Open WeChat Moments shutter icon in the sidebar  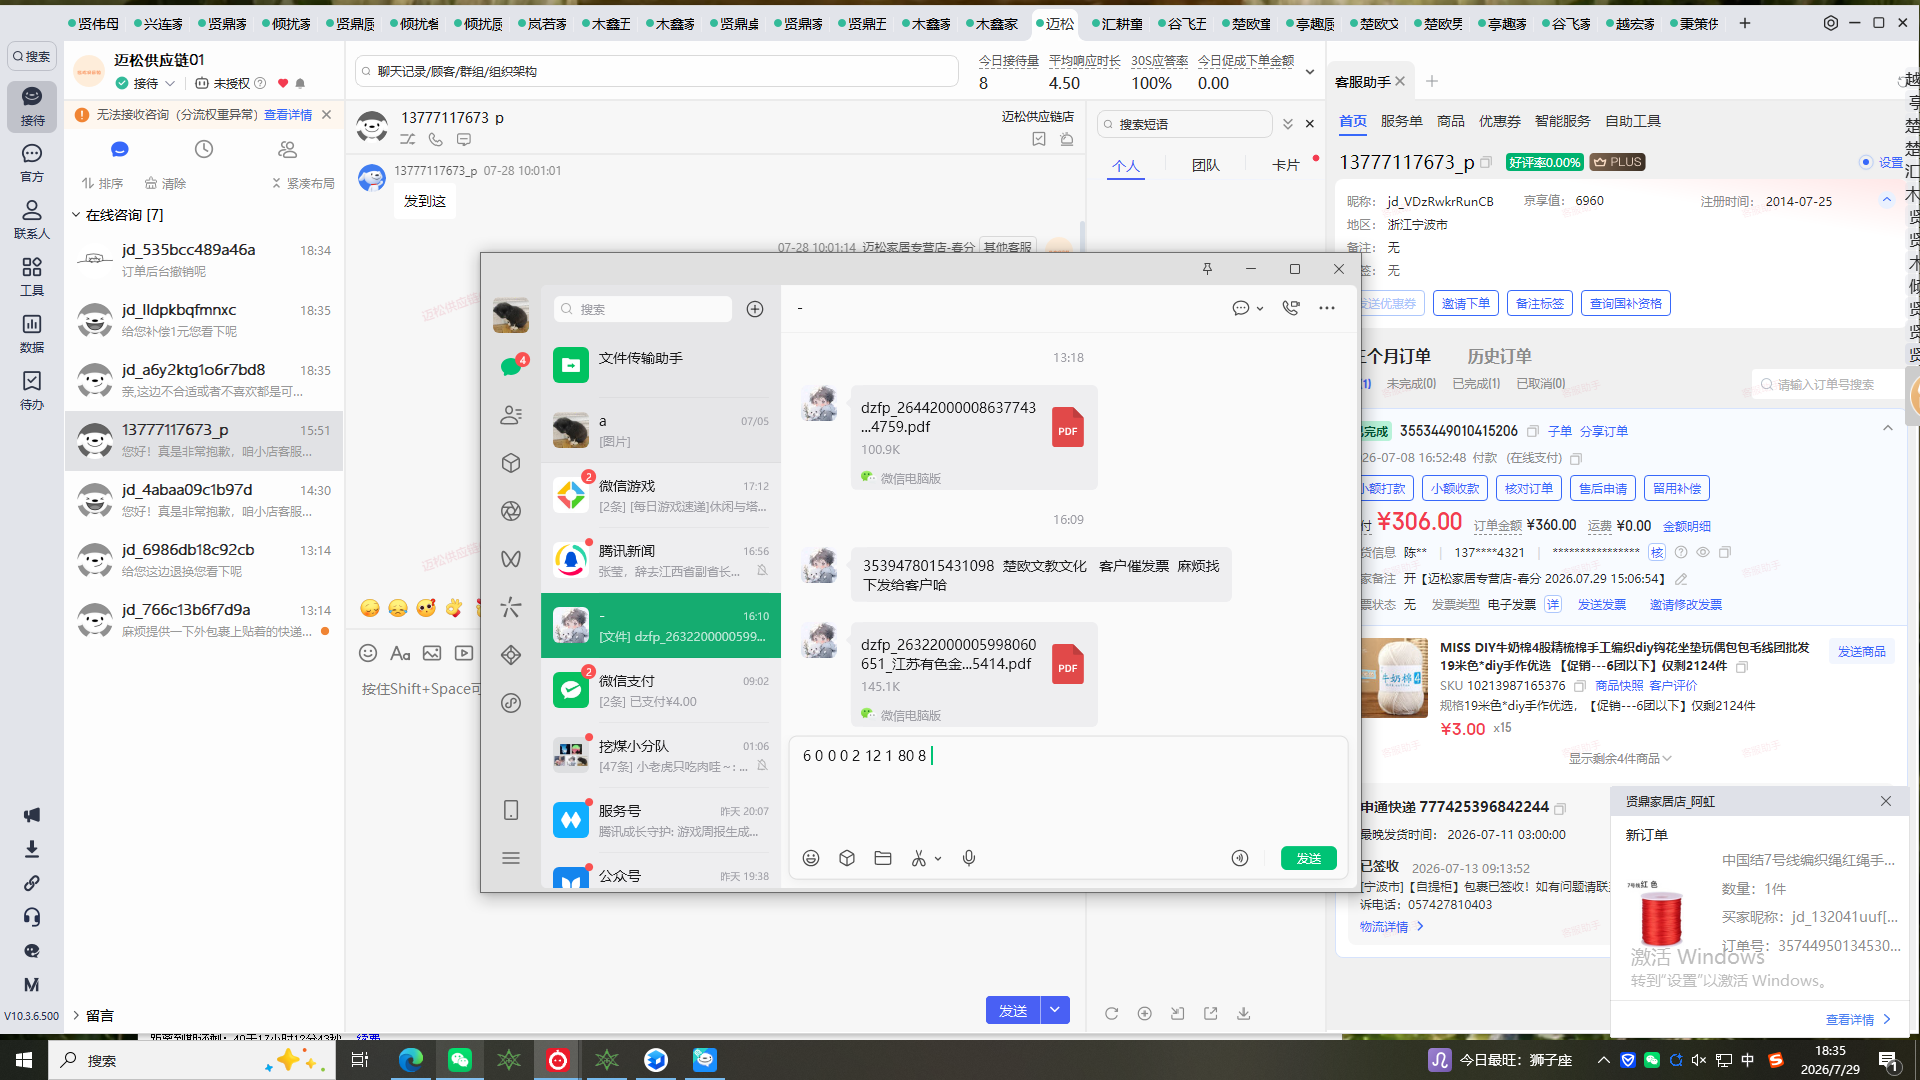click(x=511, y=511)
